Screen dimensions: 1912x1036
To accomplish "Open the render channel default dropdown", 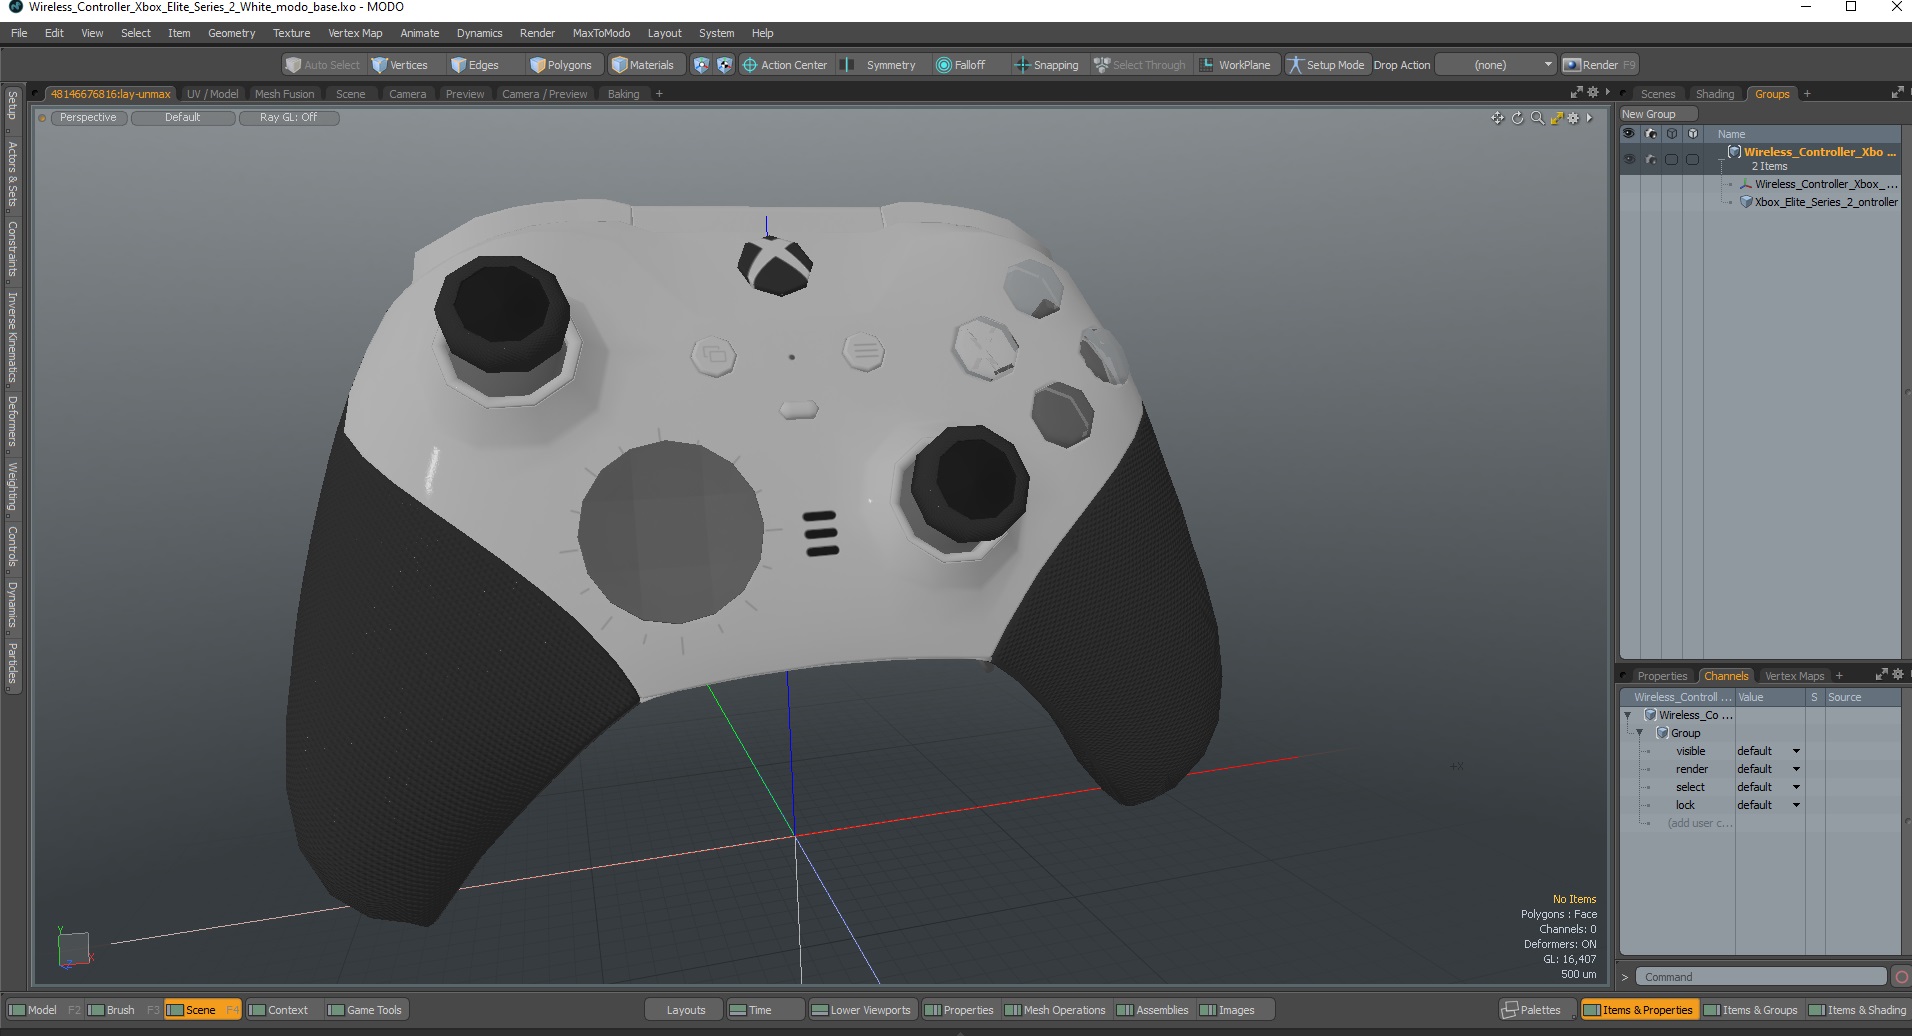I will point(1768,769).
